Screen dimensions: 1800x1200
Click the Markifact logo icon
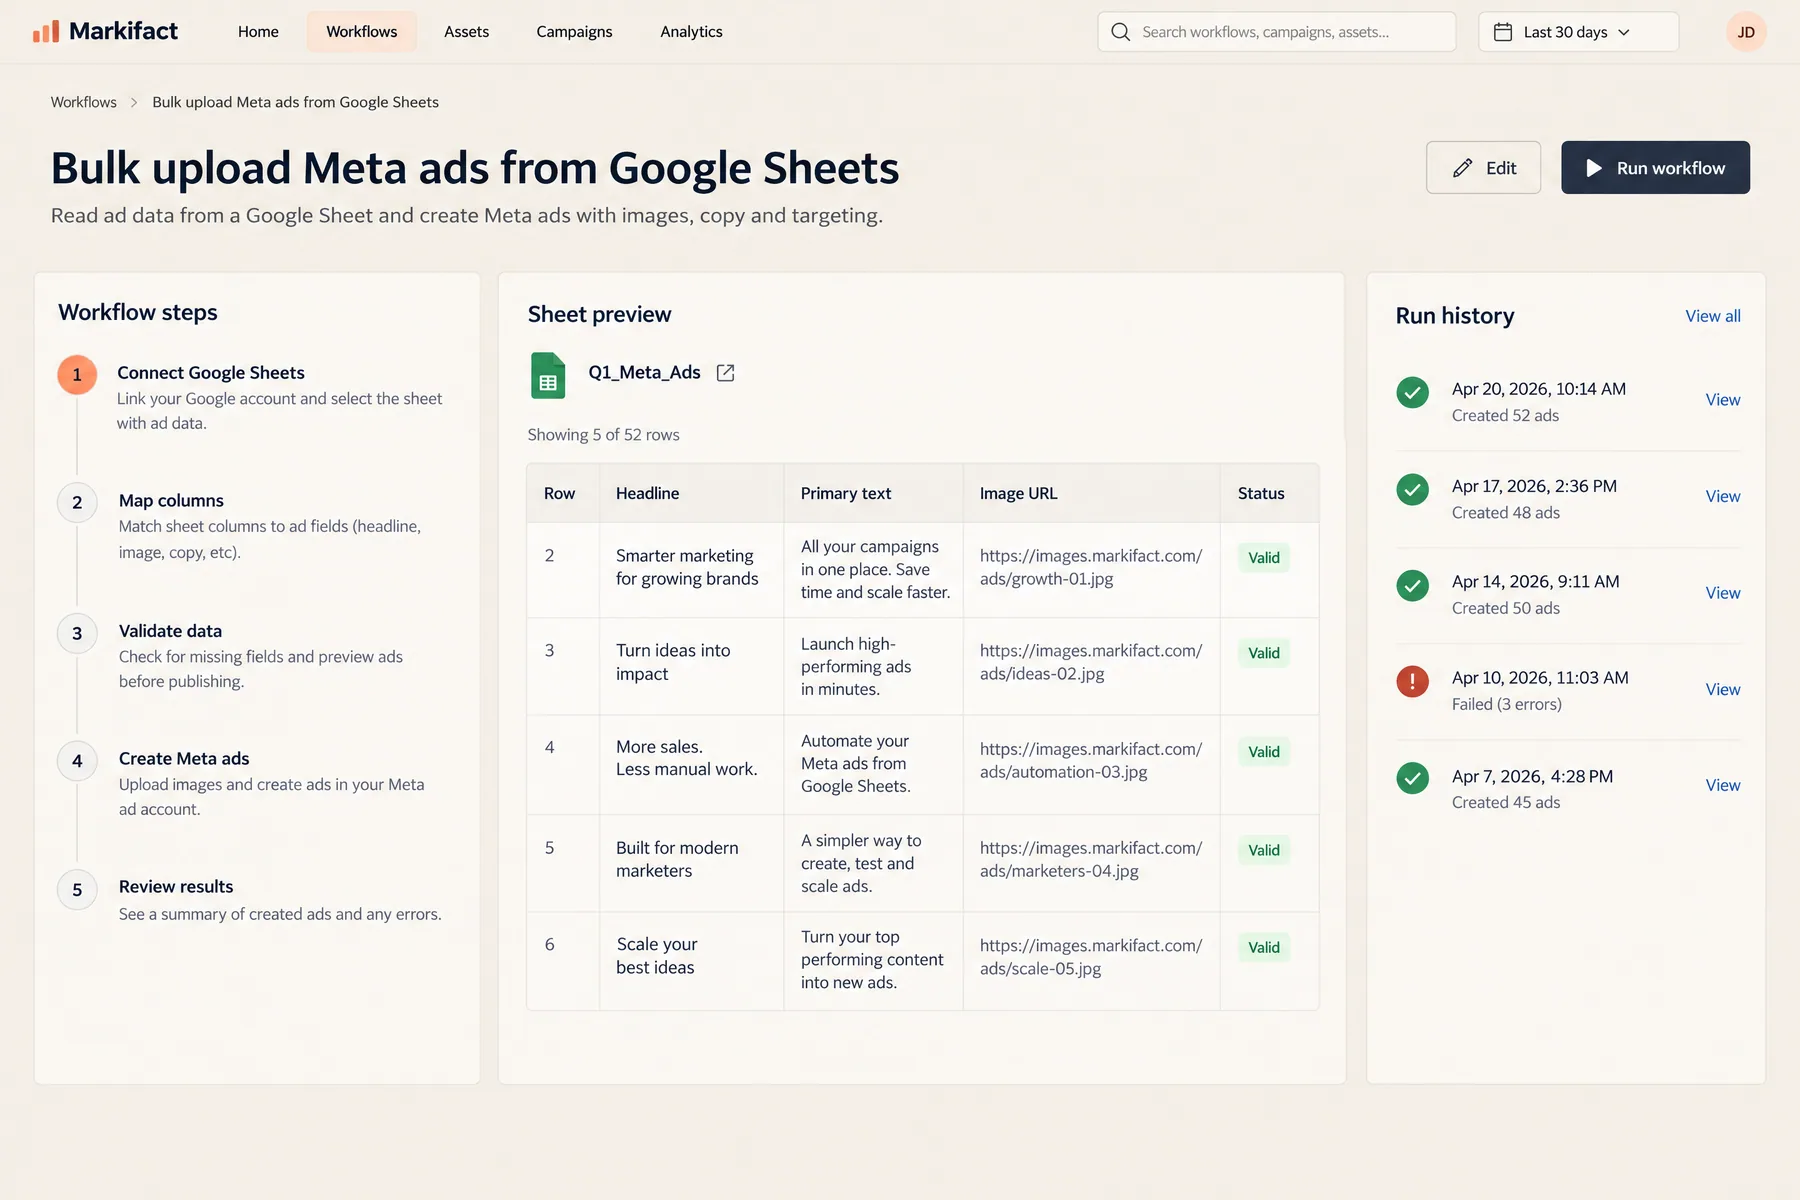coord(46,32)
